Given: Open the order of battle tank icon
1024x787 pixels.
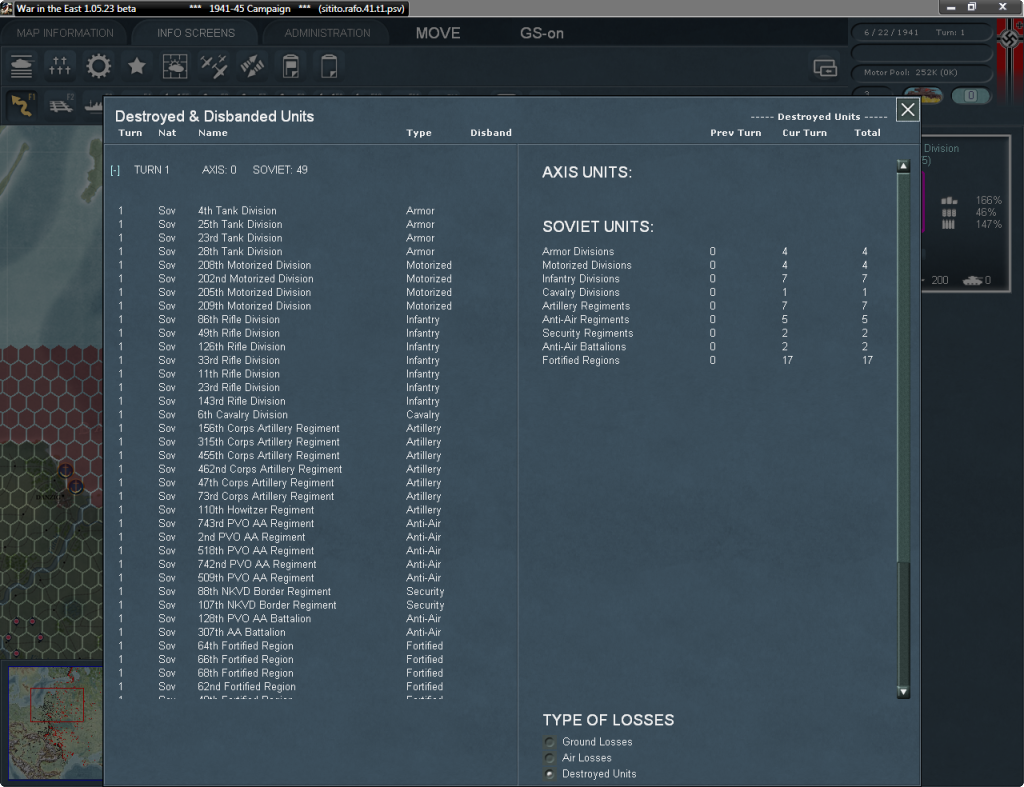Looking at the screenshot, I should (22, 66).
